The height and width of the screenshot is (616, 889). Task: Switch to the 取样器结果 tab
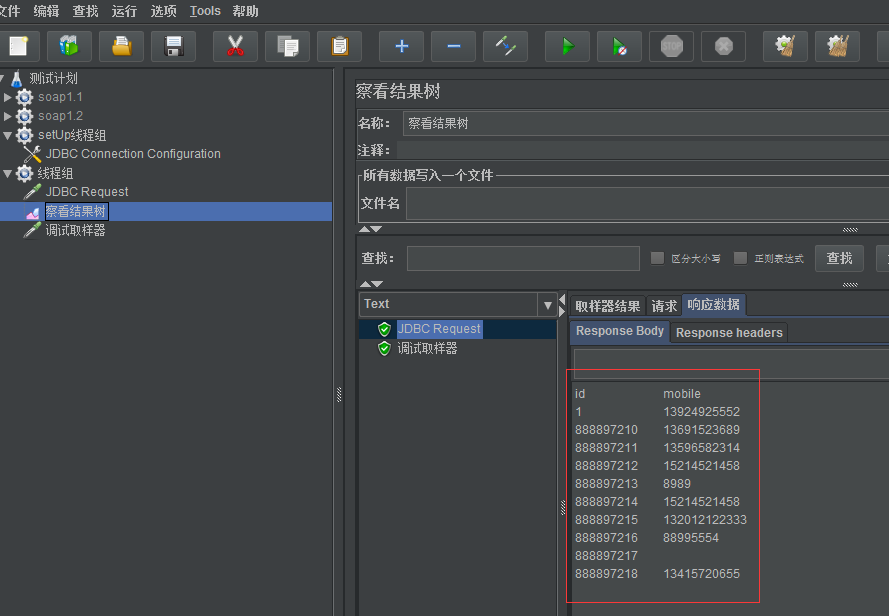607,306
